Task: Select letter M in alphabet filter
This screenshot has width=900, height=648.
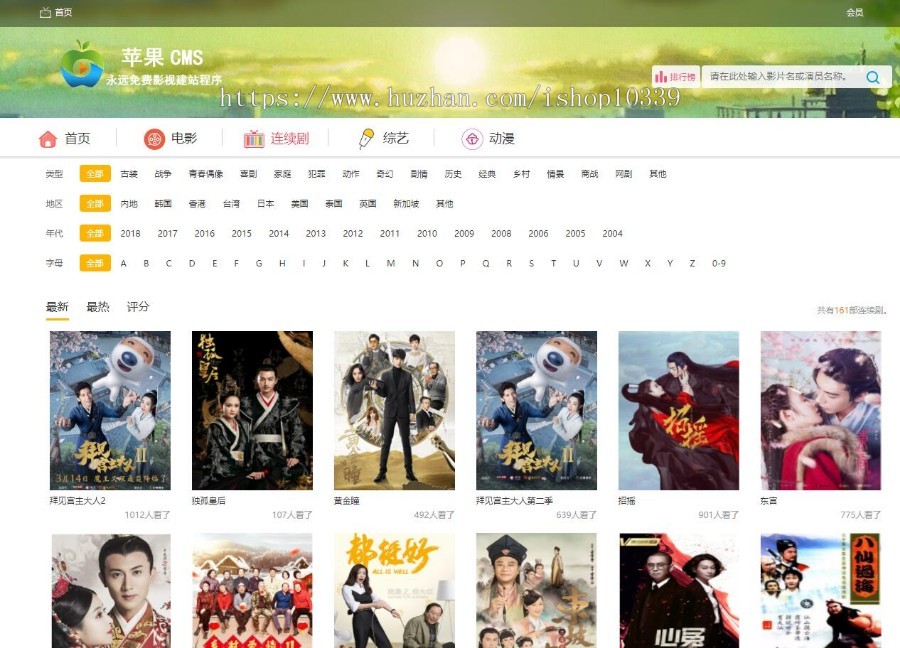Action: (391, 264)
